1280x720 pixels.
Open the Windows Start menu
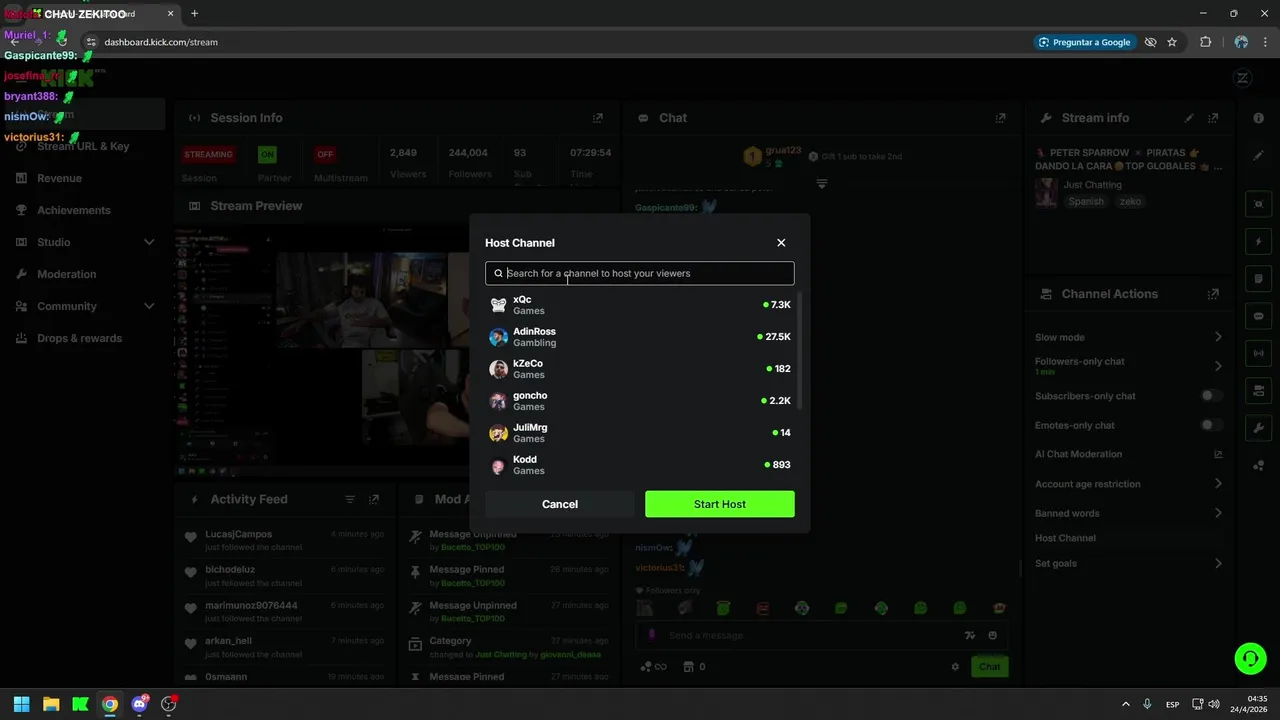[22, 704]
